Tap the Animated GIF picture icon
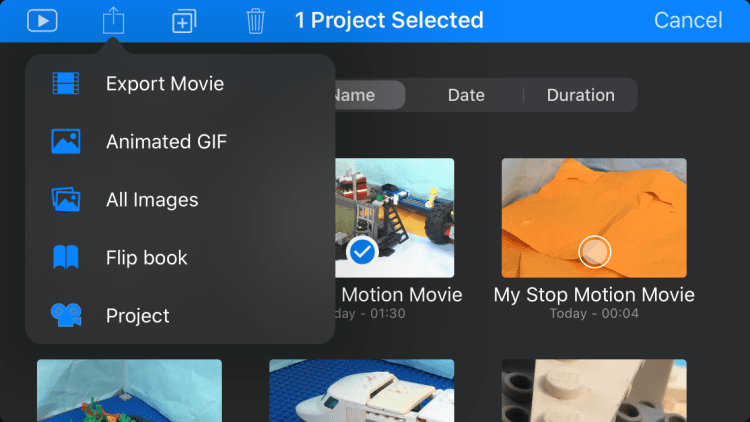The image size is (750, 422). [x=66, y=142]
